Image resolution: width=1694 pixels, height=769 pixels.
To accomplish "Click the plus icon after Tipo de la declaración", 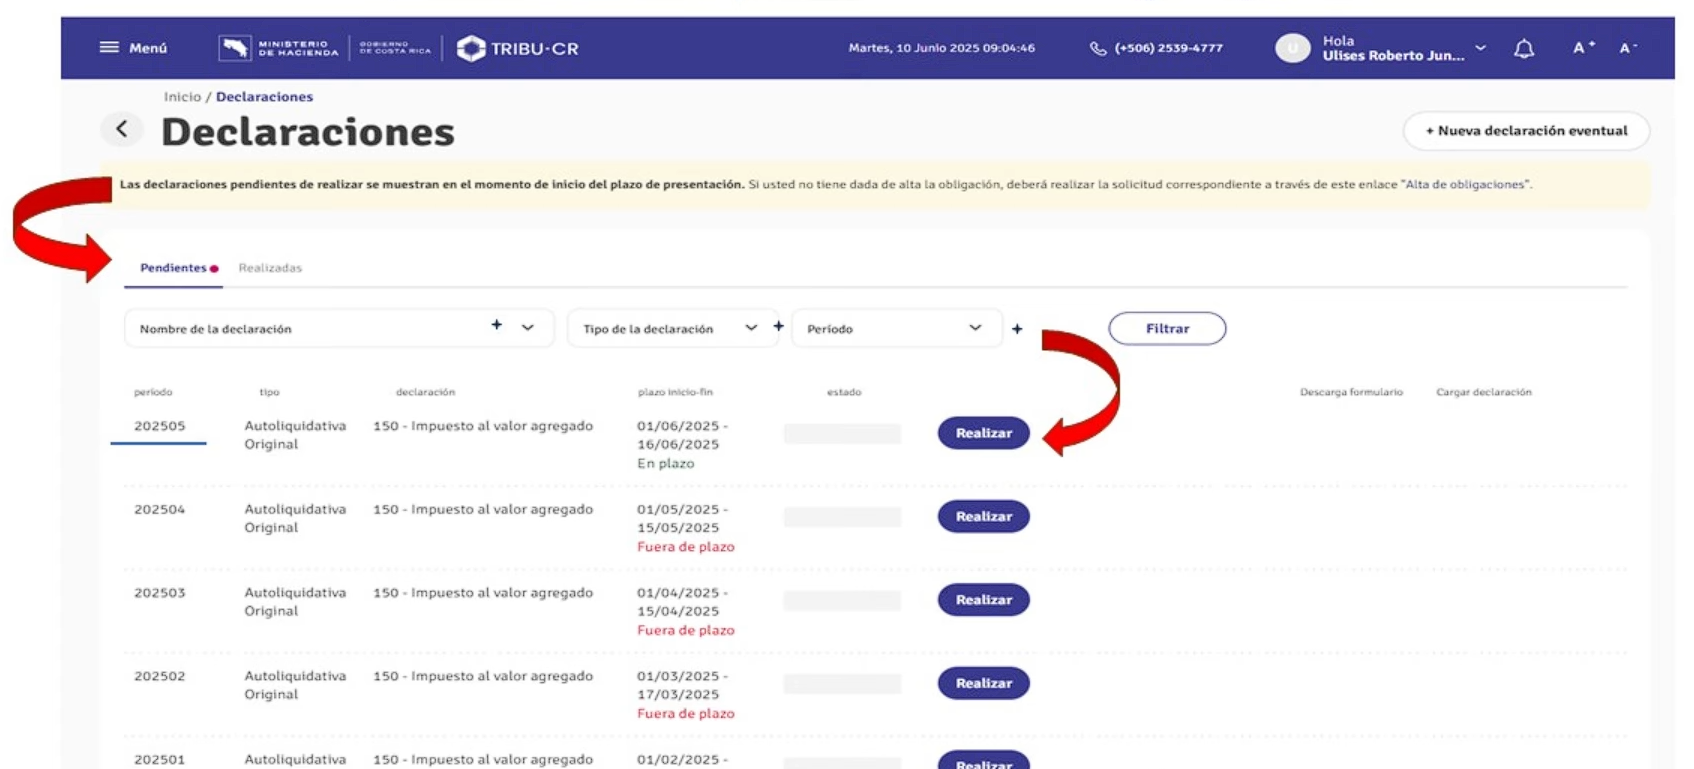I will [778, 326].
